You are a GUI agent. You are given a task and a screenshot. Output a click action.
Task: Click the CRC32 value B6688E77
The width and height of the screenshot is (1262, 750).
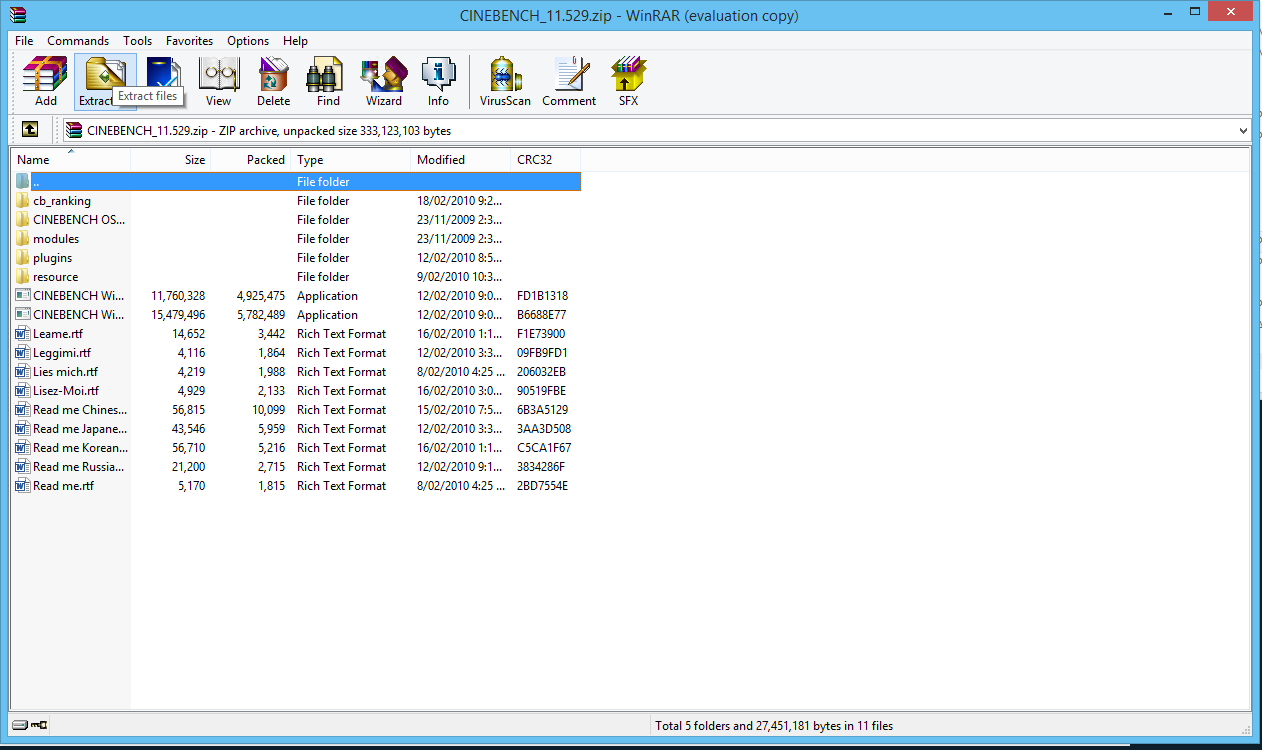(542, 315)
